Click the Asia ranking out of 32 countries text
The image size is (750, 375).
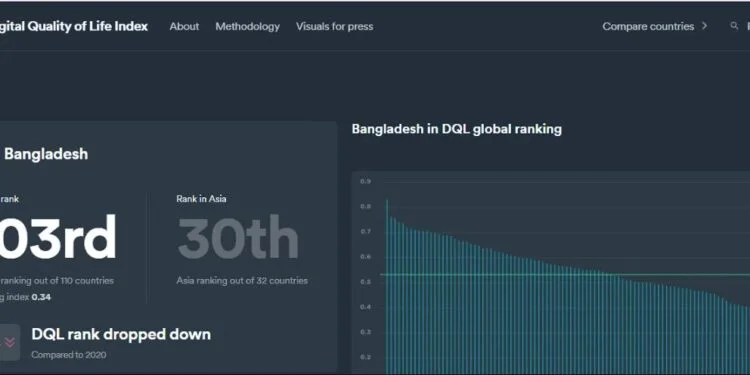tap(242, 281)
